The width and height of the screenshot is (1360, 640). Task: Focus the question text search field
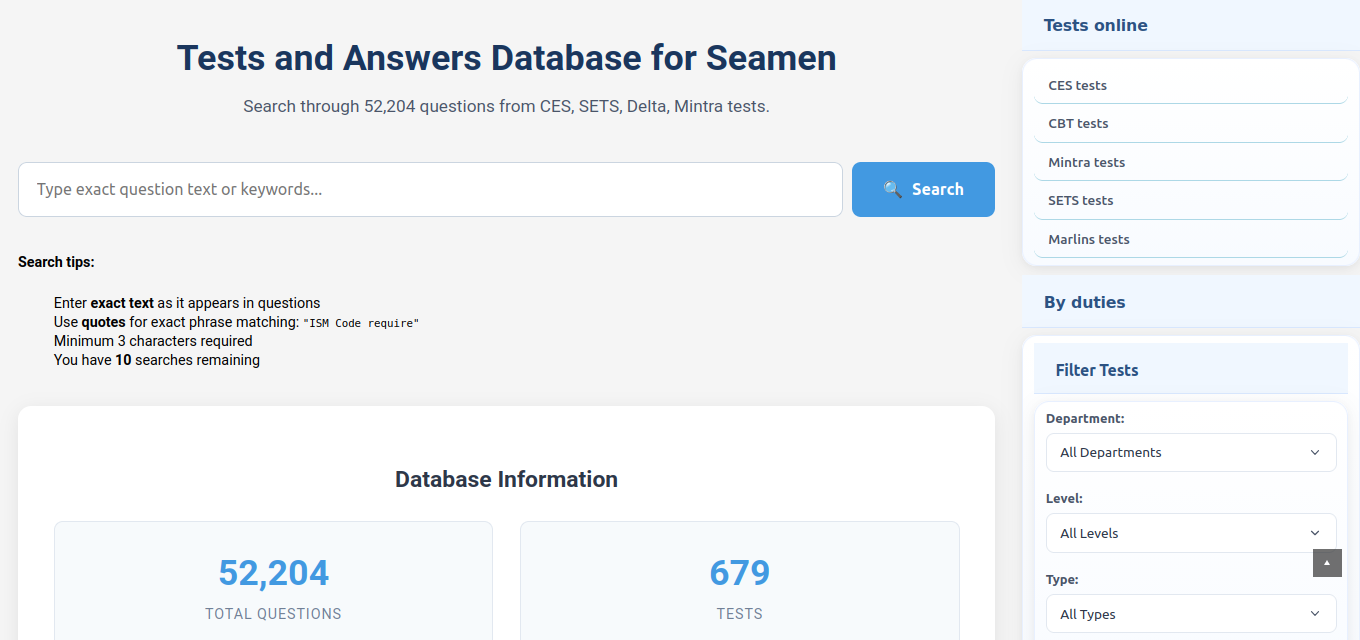tap(430, 189)
